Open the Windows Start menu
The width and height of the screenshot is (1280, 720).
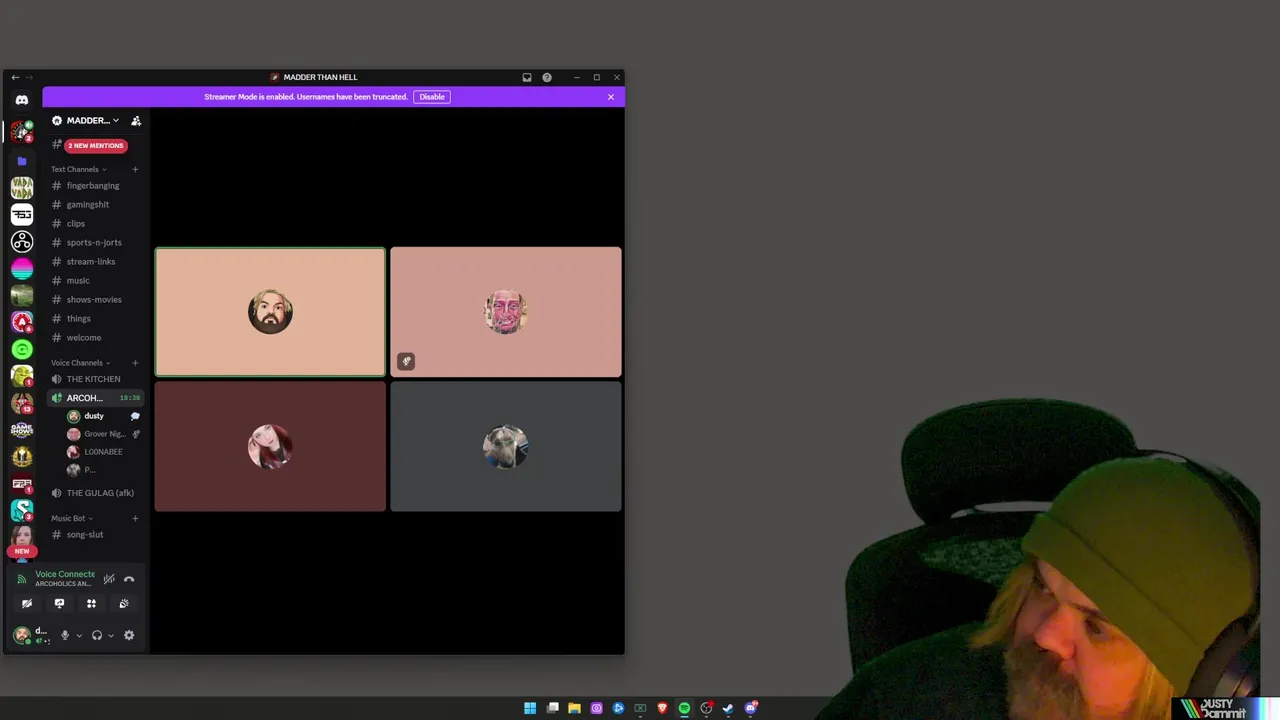(x=530, y=708)
